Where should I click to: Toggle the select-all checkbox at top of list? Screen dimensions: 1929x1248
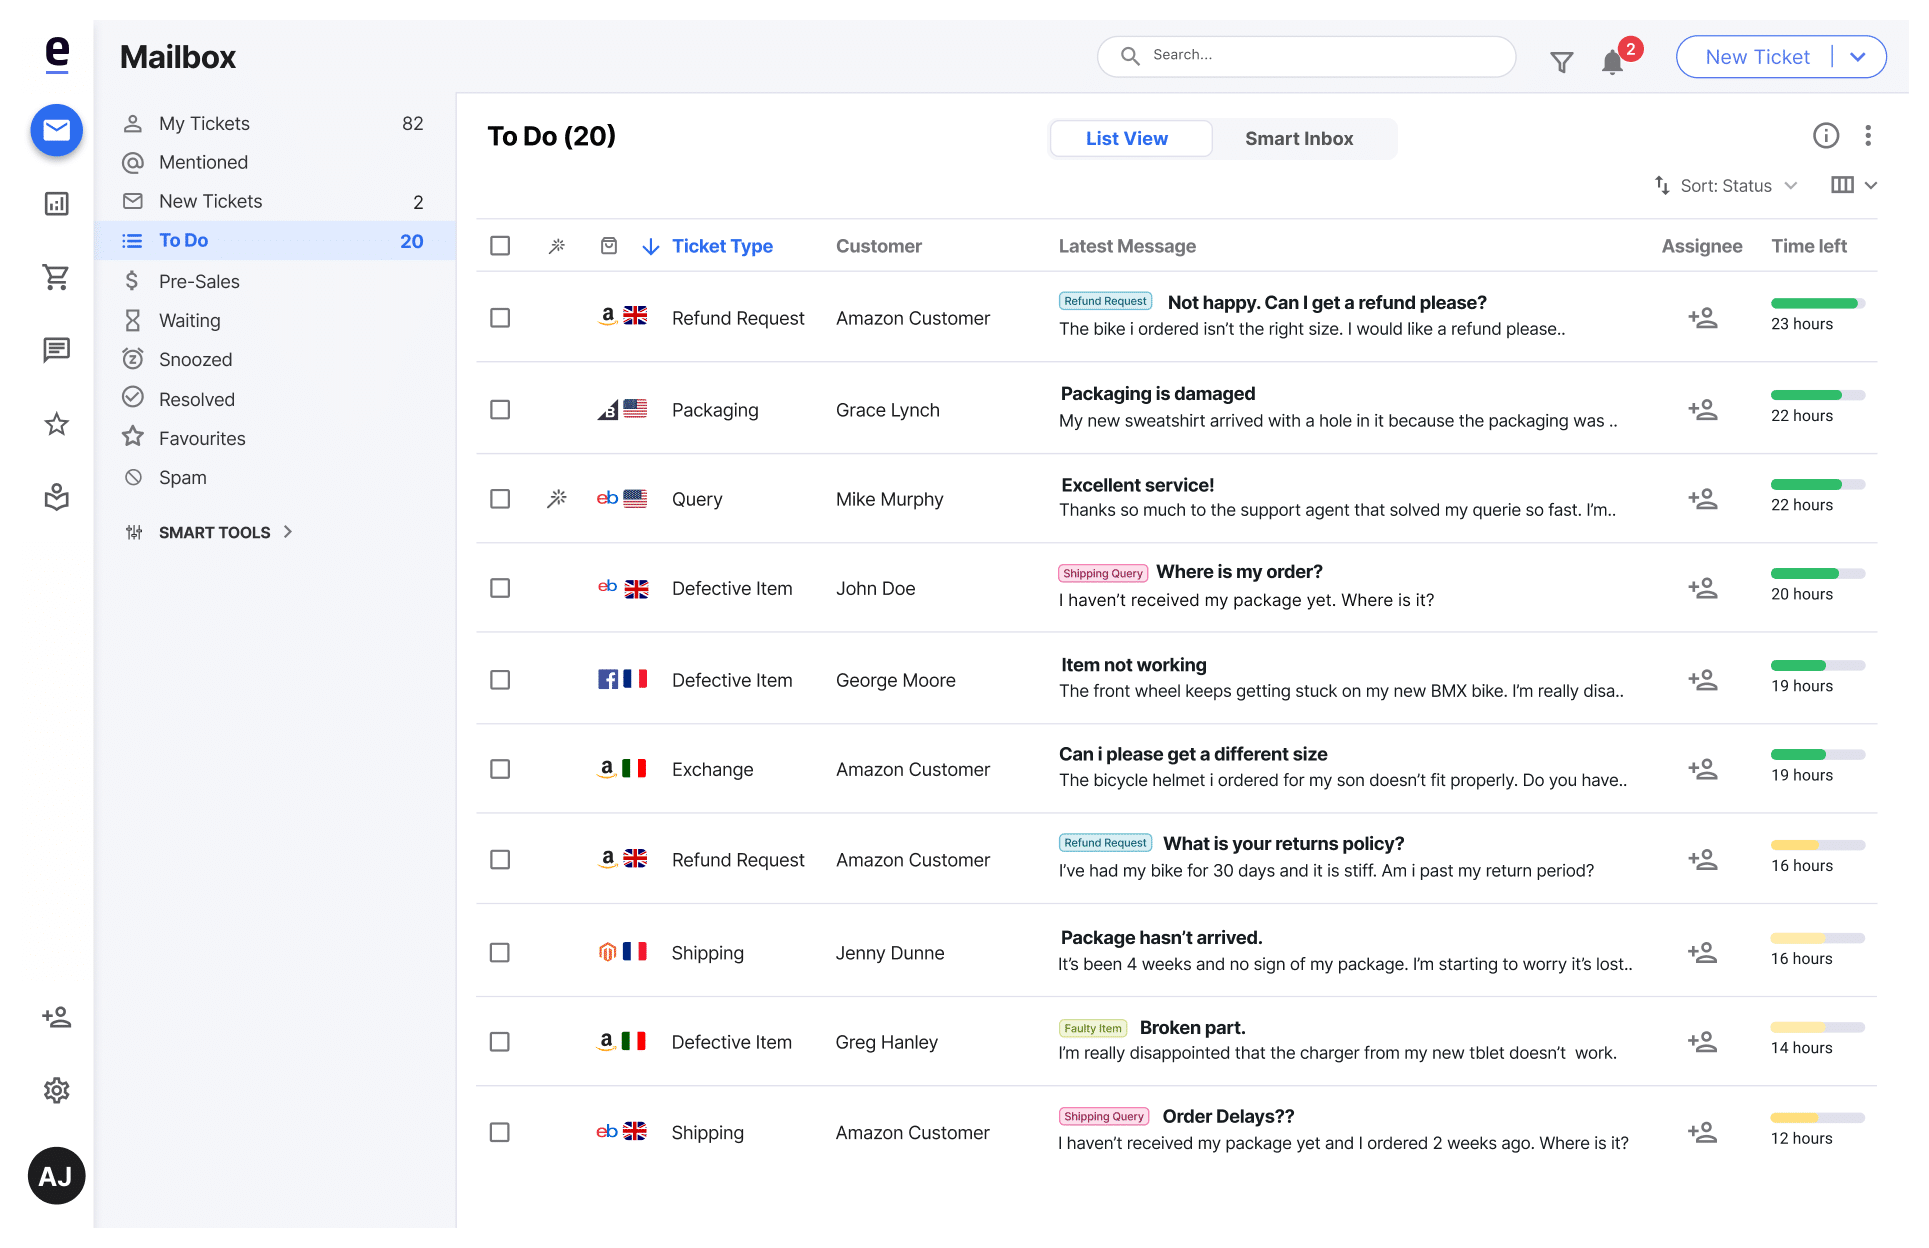point(502,246)
